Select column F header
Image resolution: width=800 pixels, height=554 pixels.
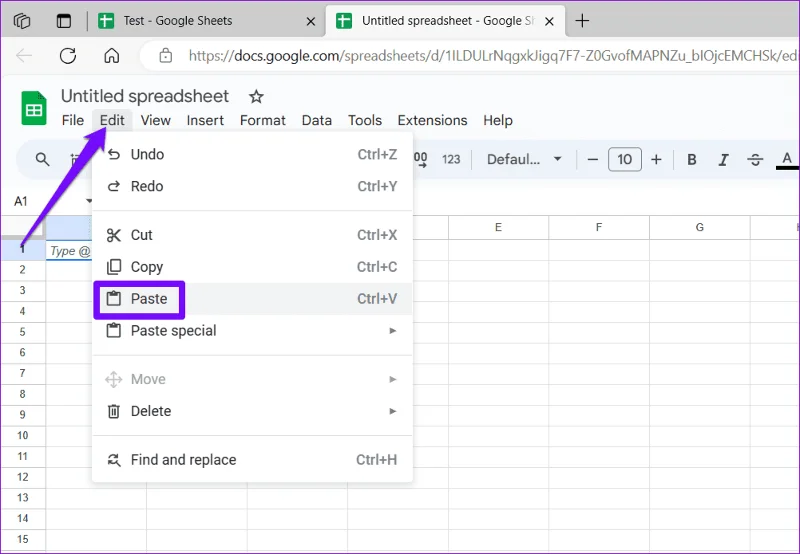click(x=599, y=227)
